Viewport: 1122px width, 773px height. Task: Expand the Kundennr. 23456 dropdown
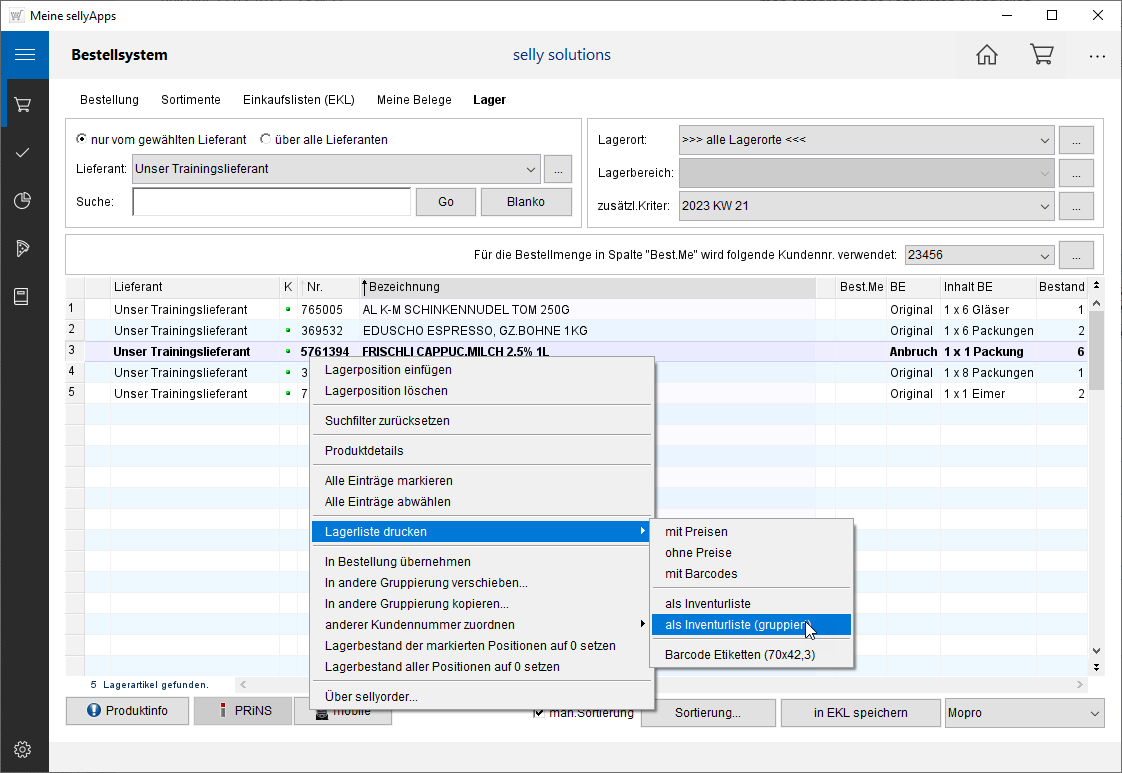point(1044,255)
